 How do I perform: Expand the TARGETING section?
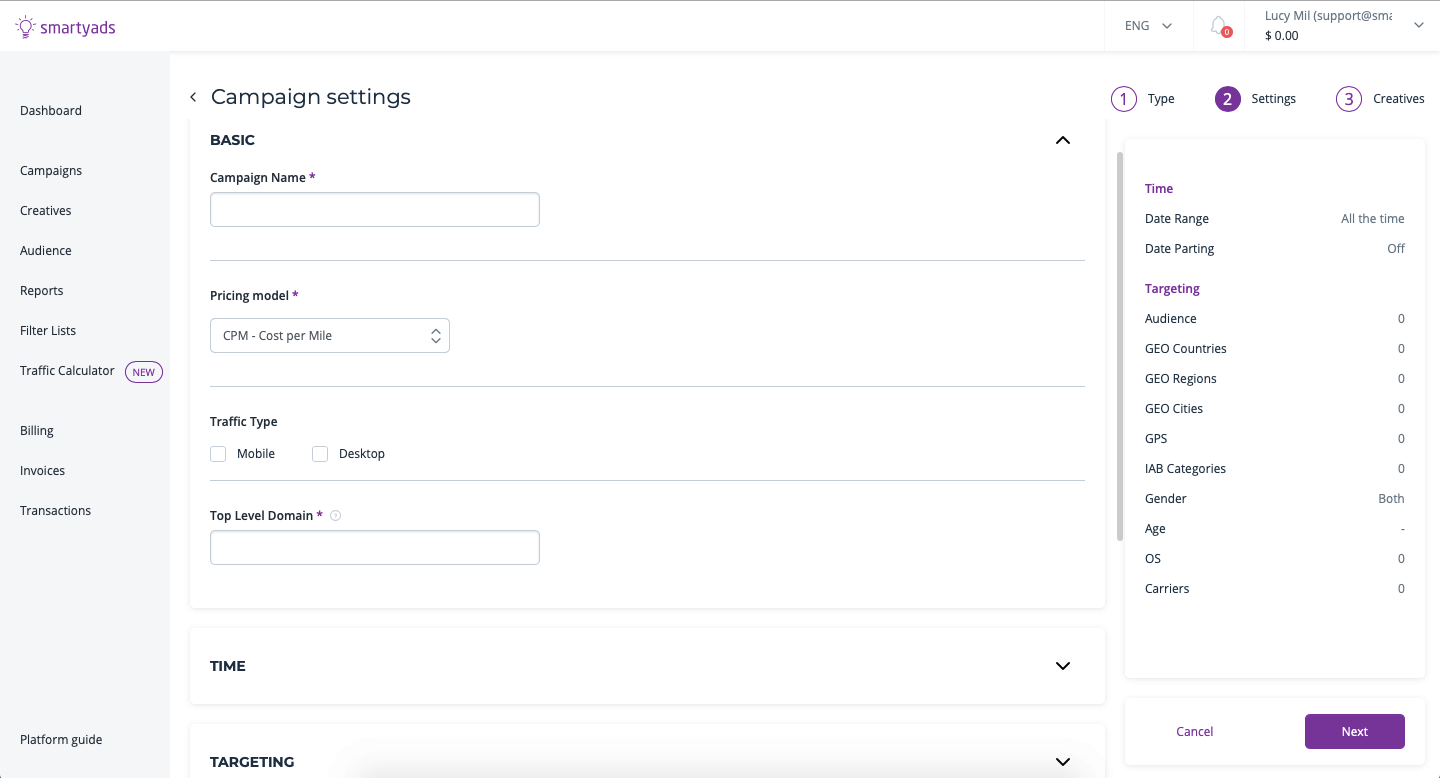(x=1063, y=762)
